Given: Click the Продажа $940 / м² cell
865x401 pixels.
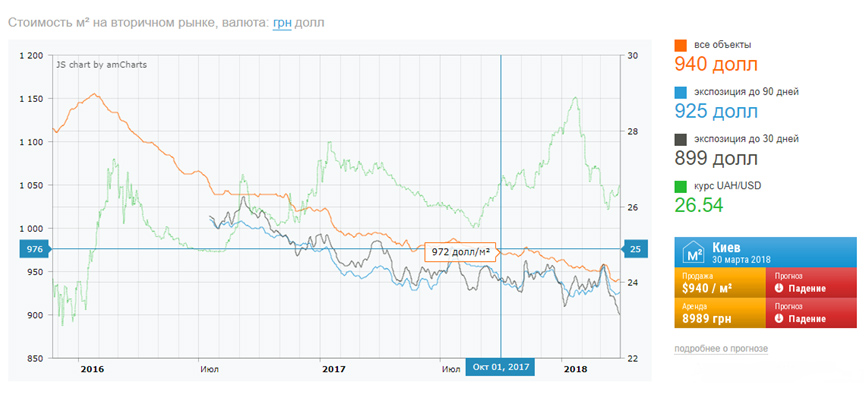Looking at the screenshot, I should [x=720, y=282].
